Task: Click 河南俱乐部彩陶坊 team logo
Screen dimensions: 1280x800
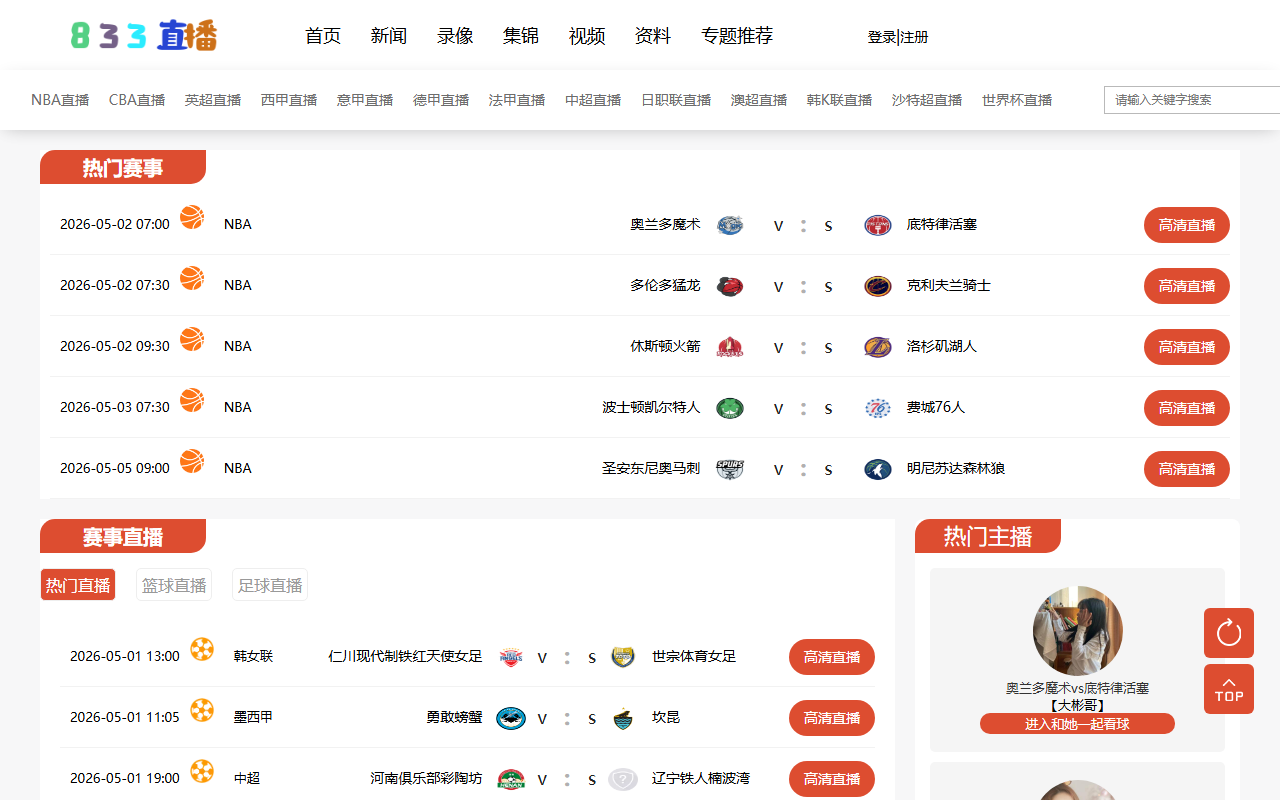Action: [511, 779]
